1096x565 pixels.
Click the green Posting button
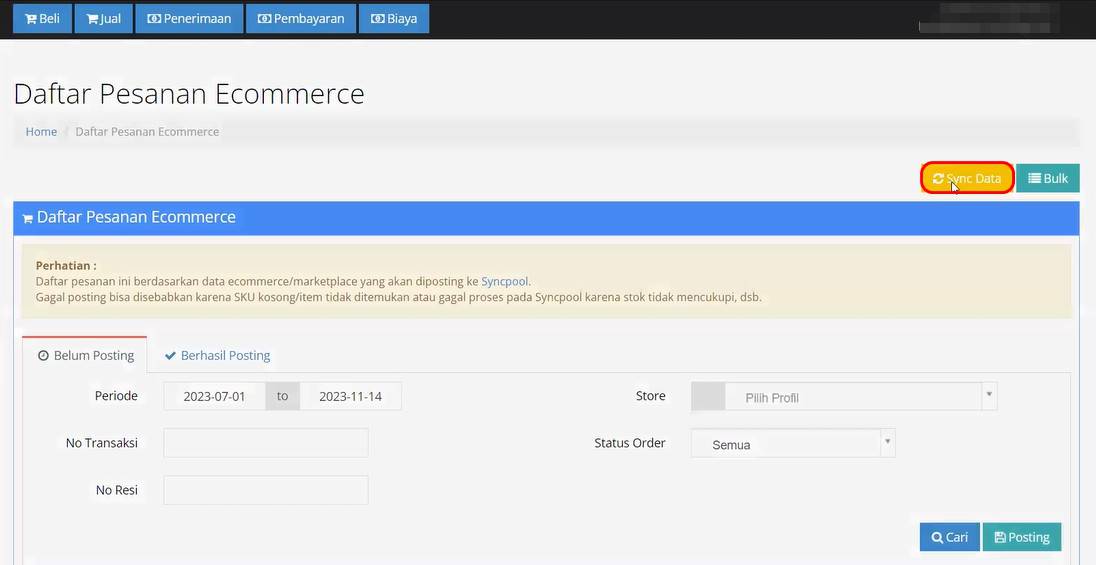[x=1021, y=537]
